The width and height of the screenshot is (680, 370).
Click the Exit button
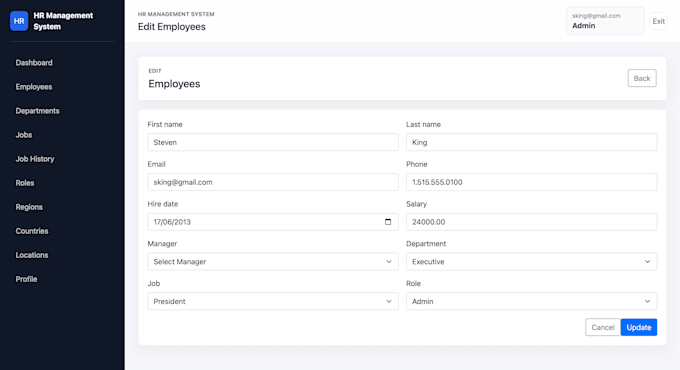[x=658, y=21]
